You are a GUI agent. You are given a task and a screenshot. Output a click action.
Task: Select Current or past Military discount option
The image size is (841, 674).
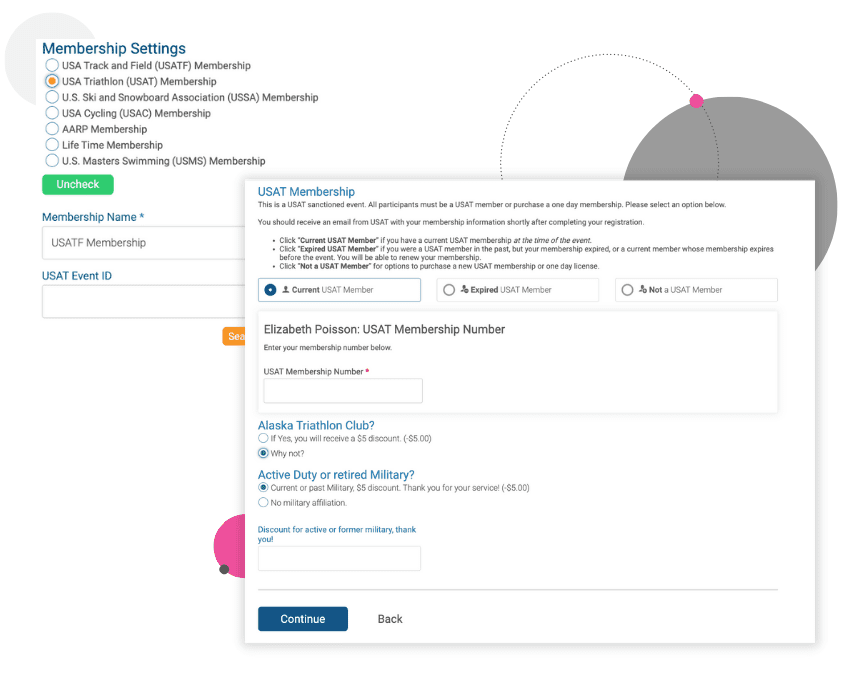coord(263,487)
